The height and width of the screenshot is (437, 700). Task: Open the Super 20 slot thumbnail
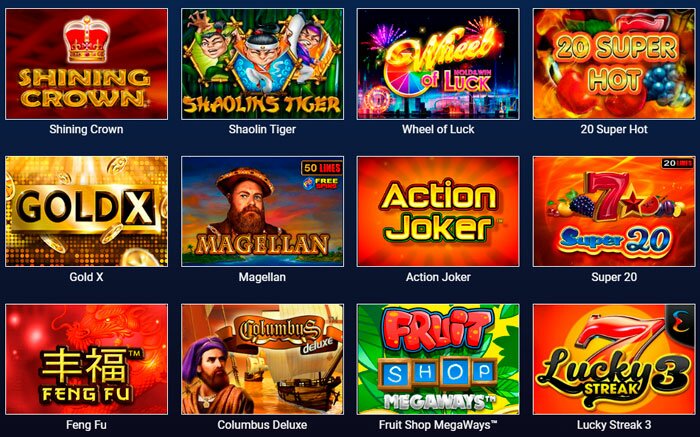[614, 212]
